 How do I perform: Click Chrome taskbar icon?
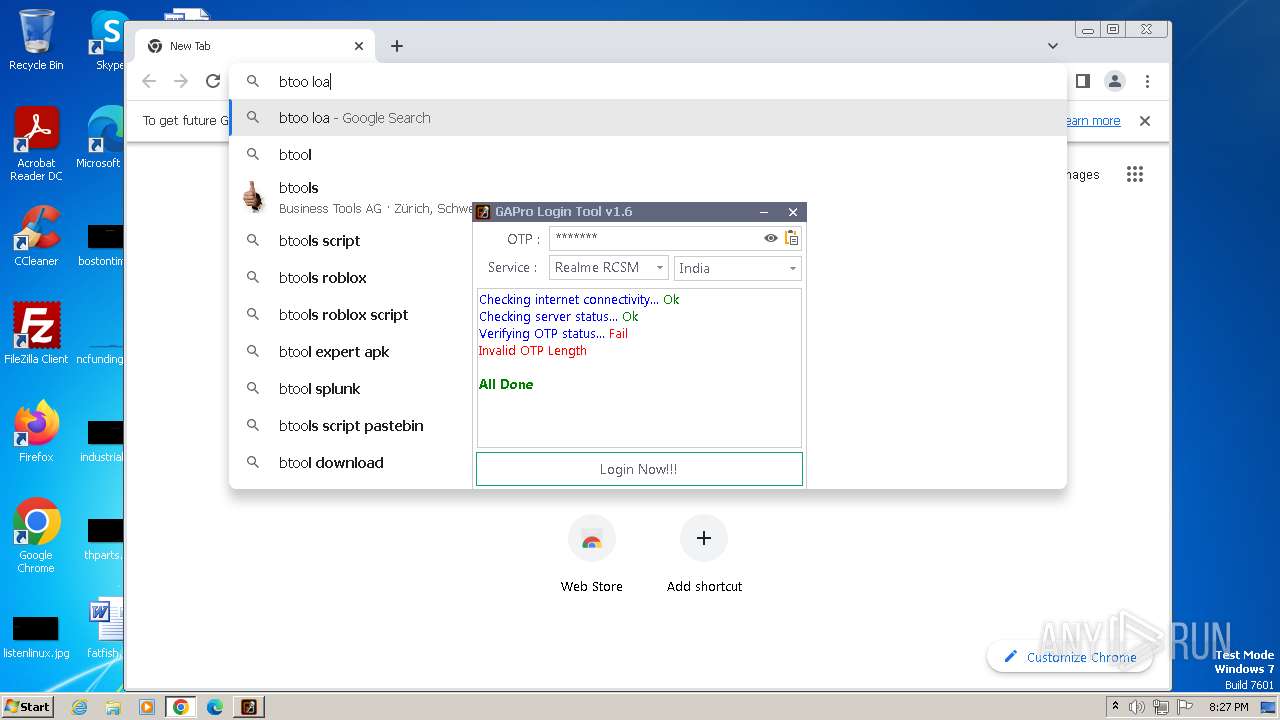[x=181, y=707]
